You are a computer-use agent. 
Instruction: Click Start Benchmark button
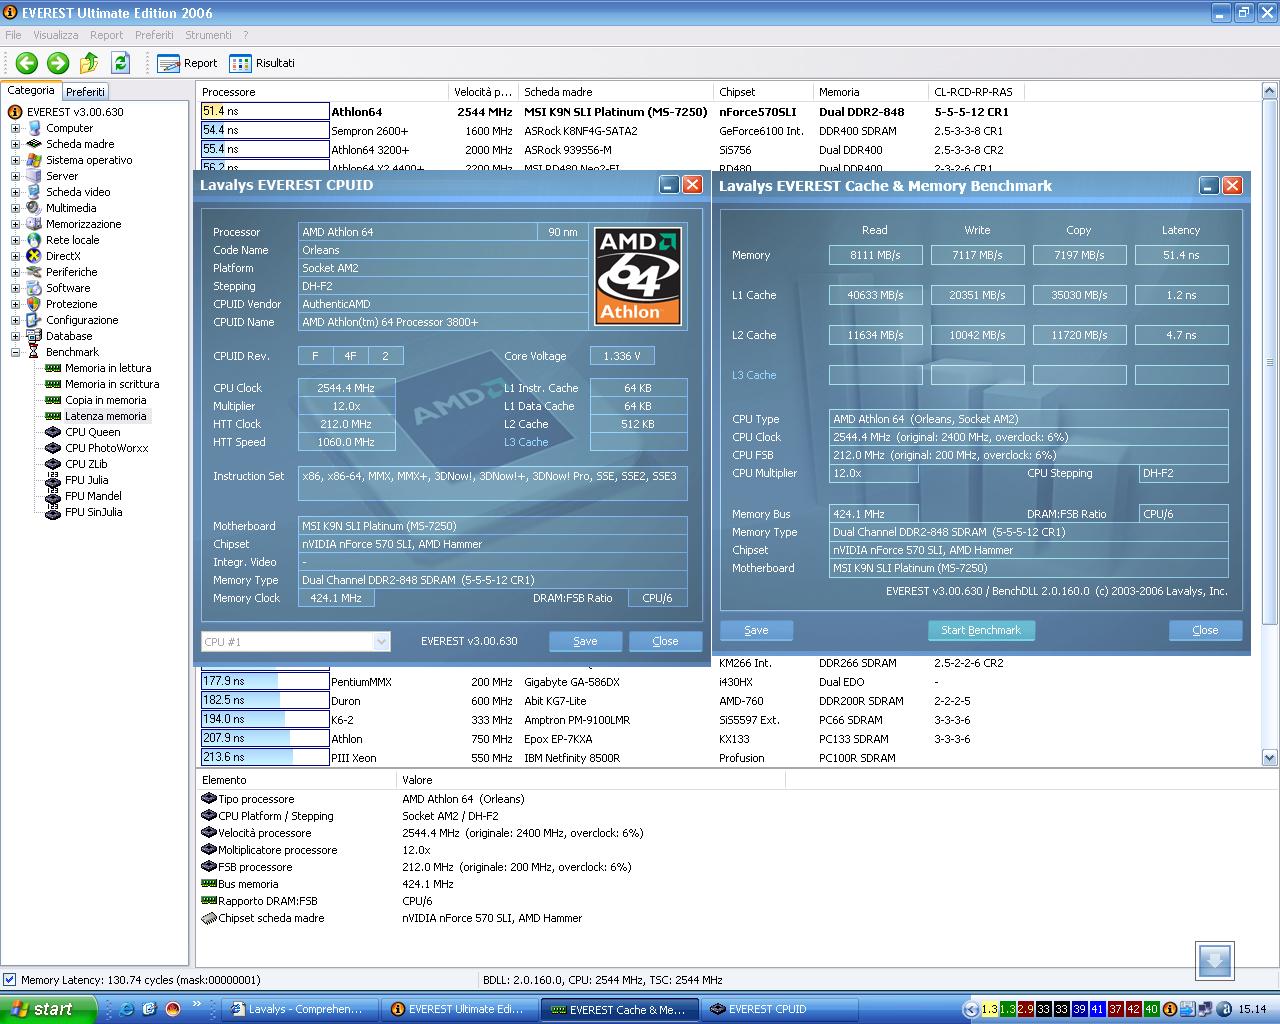(x=981, y=630)
